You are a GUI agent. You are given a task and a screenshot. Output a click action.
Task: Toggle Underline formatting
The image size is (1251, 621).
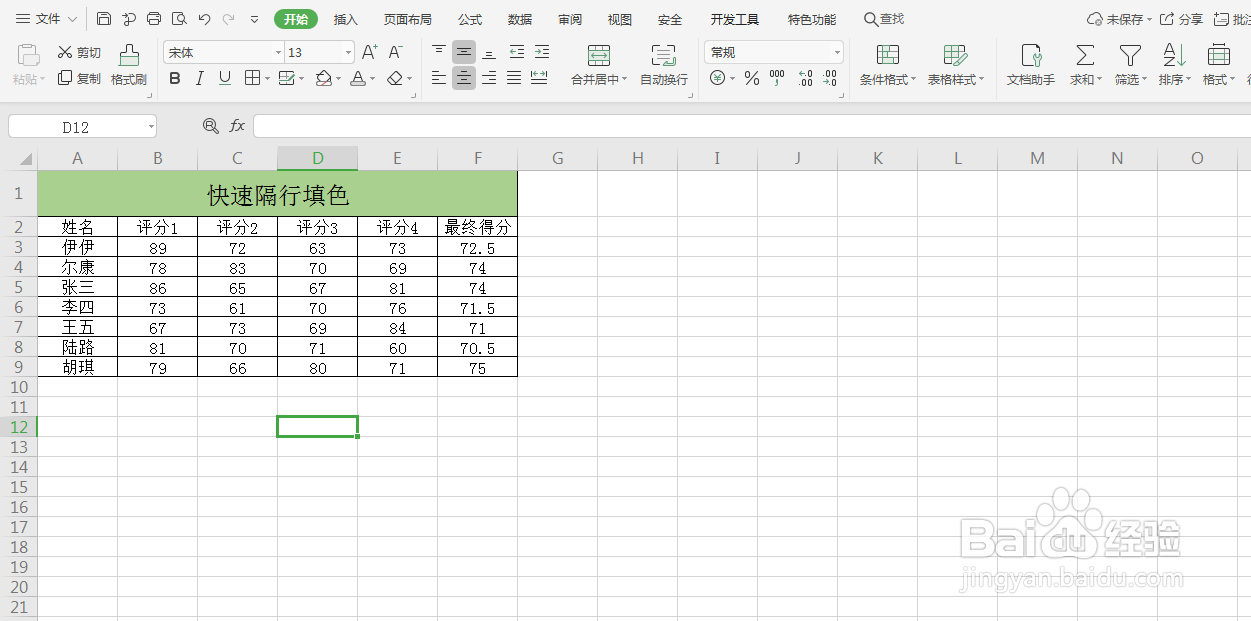(x=225, y=78)
